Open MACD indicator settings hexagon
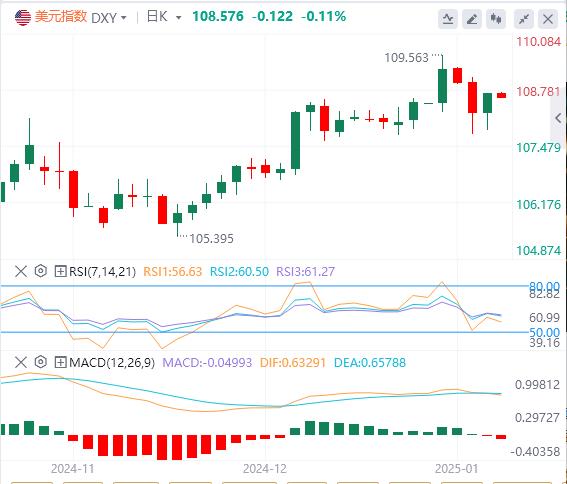This screenshot has width=567, height=484. pyautogui.click(x=41, y=362)
